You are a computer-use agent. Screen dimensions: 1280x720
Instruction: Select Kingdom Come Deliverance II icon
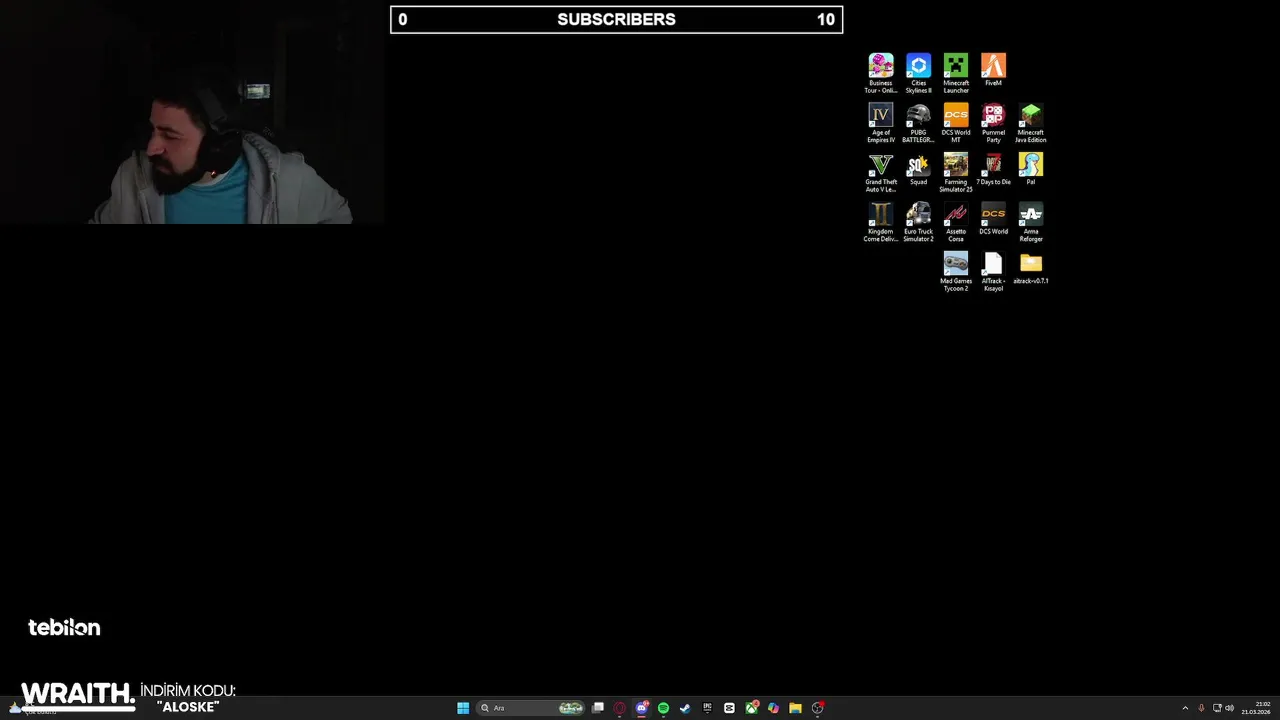[881, 222]
